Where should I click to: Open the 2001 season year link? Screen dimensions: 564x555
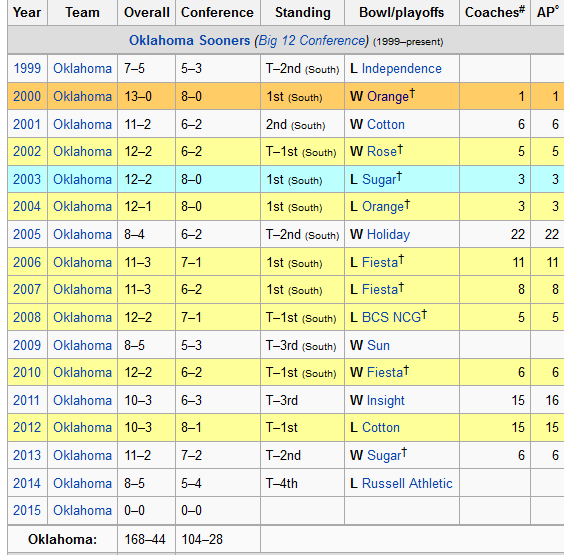pyautogui.click(x=27, y=124)
